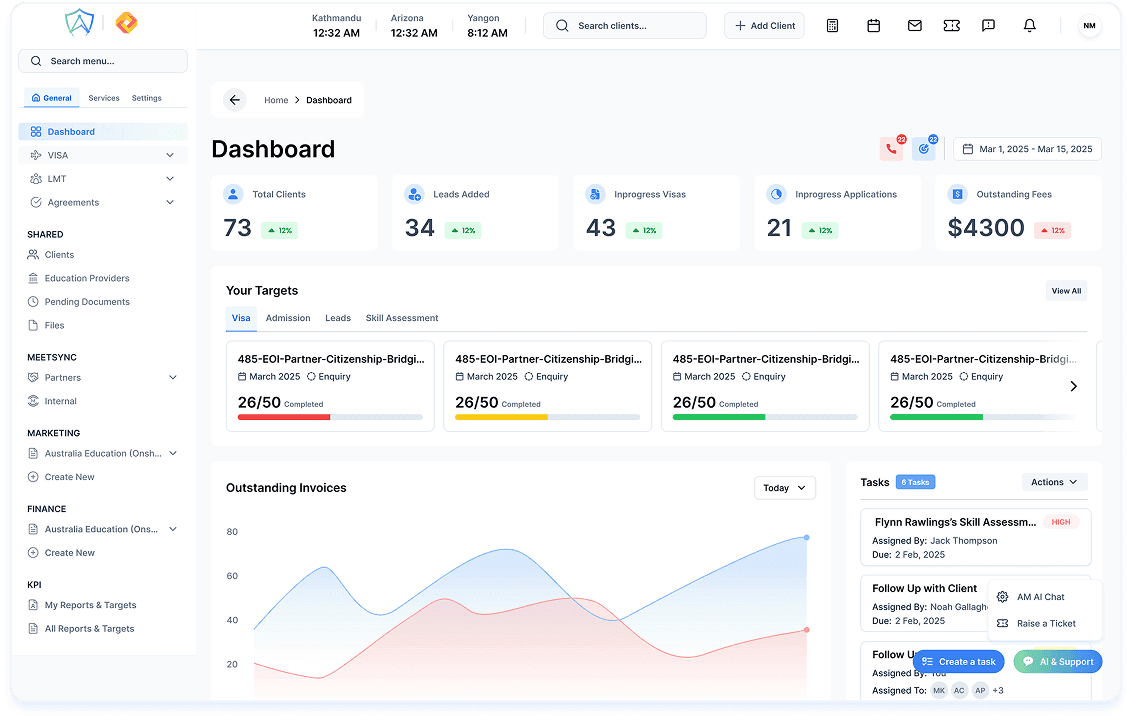Click the red progress bar target card
Viewport: 1132px width, 720px height.
point(330,386)
